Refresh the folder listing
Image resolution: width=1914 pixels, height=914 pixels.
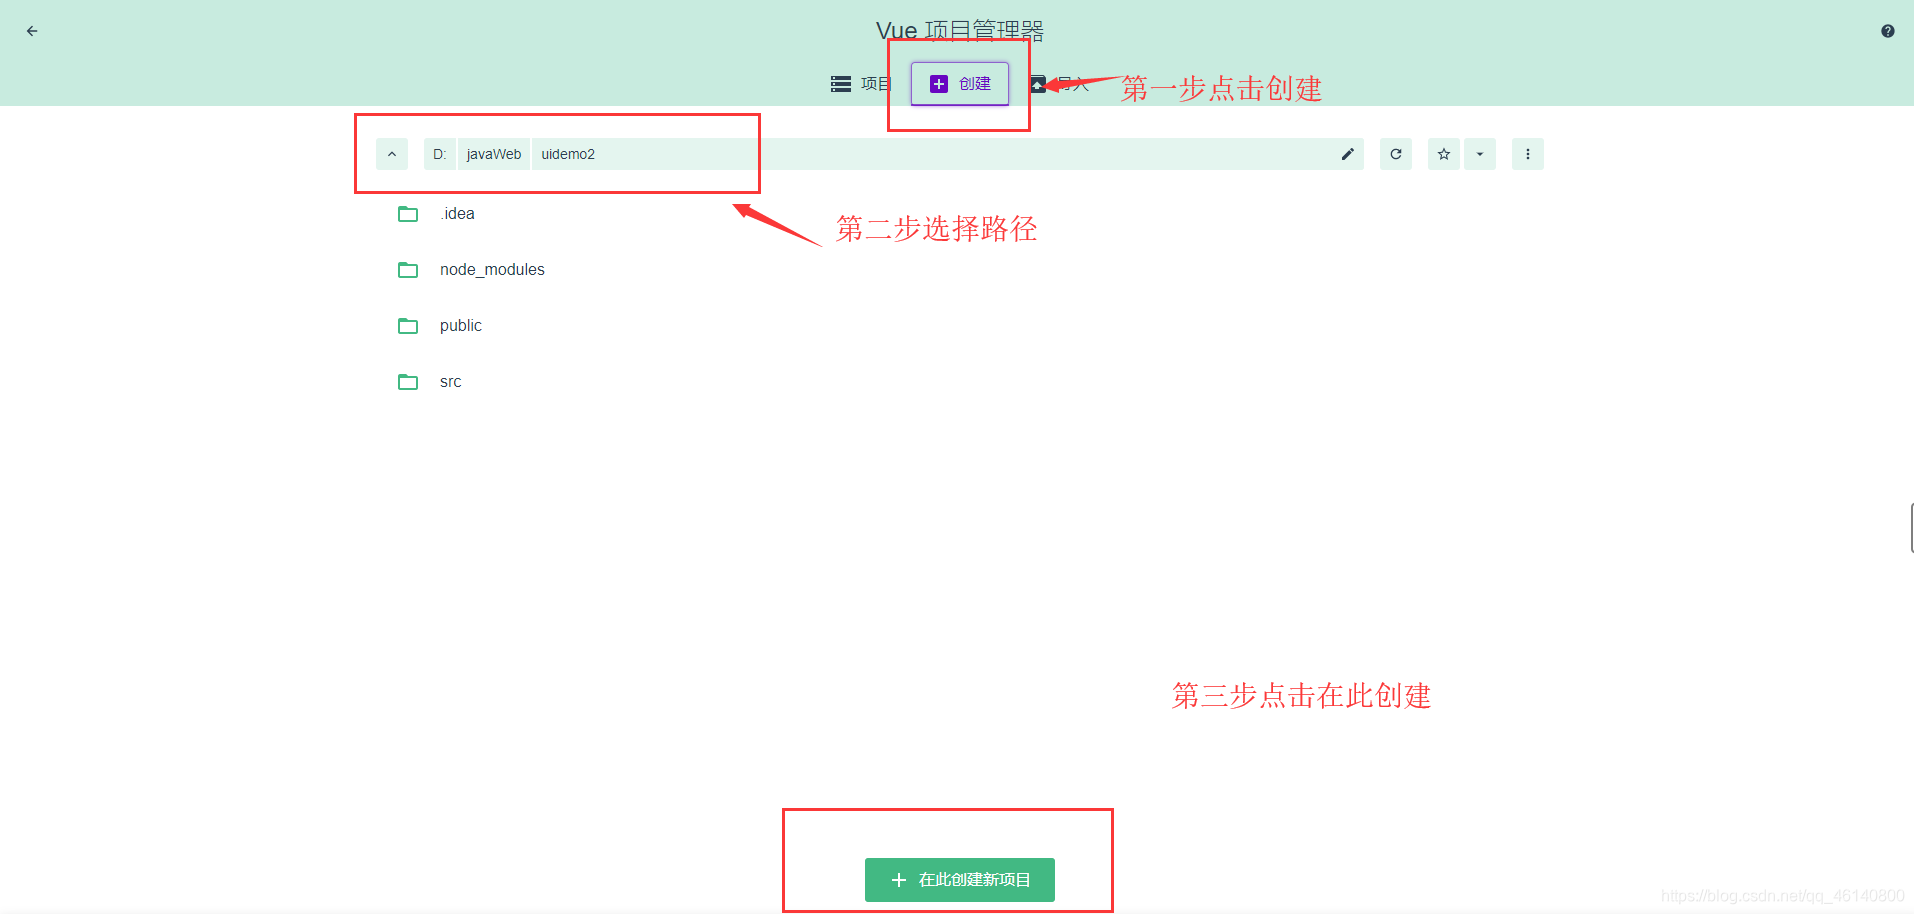tap(1396, 154)
